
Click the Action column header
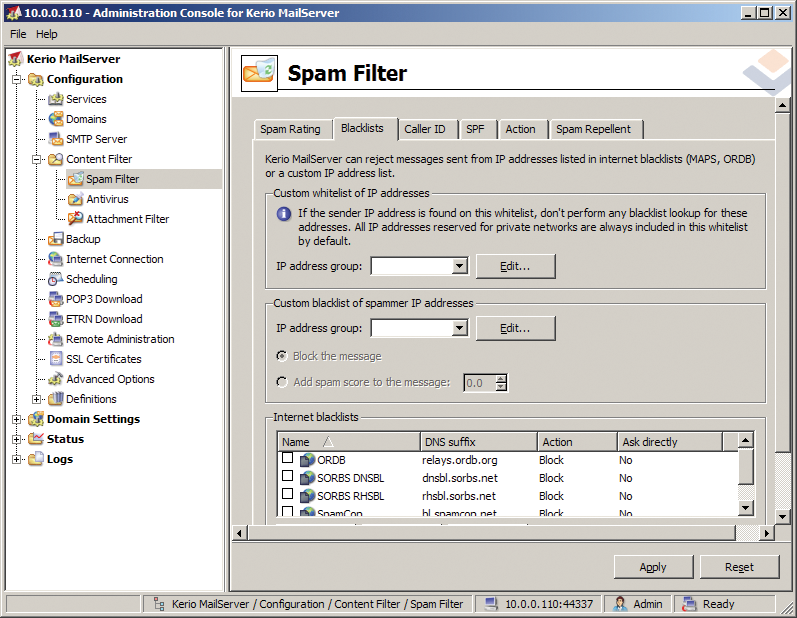coord(577,442)
